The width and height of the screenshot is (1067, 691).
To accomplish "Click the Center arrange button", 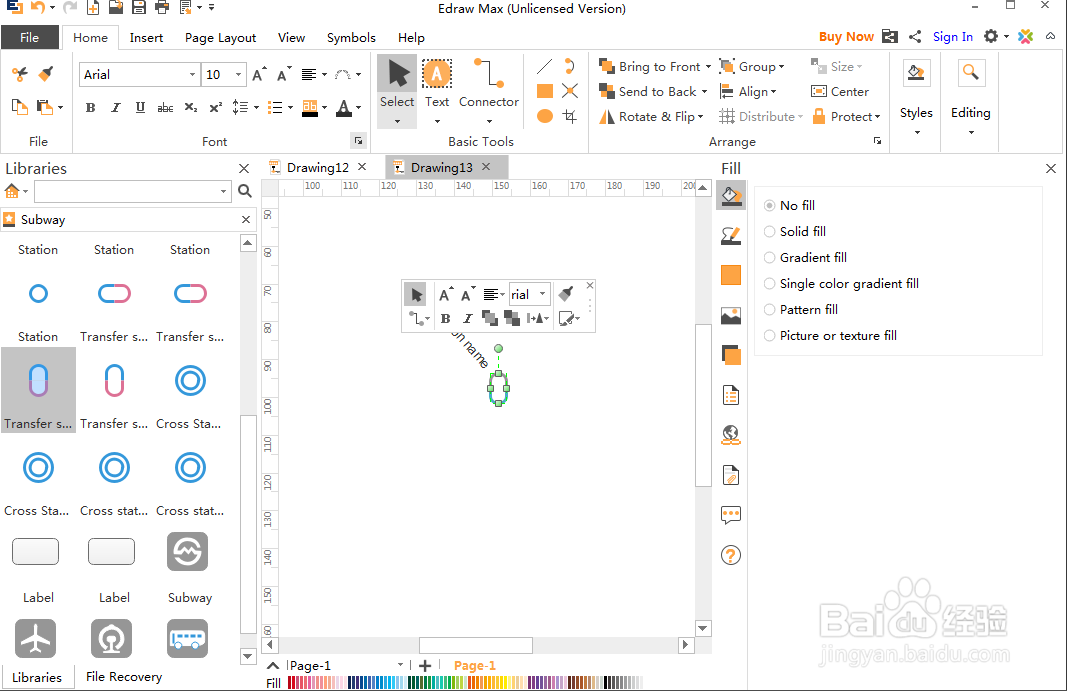I will point(840,92).
